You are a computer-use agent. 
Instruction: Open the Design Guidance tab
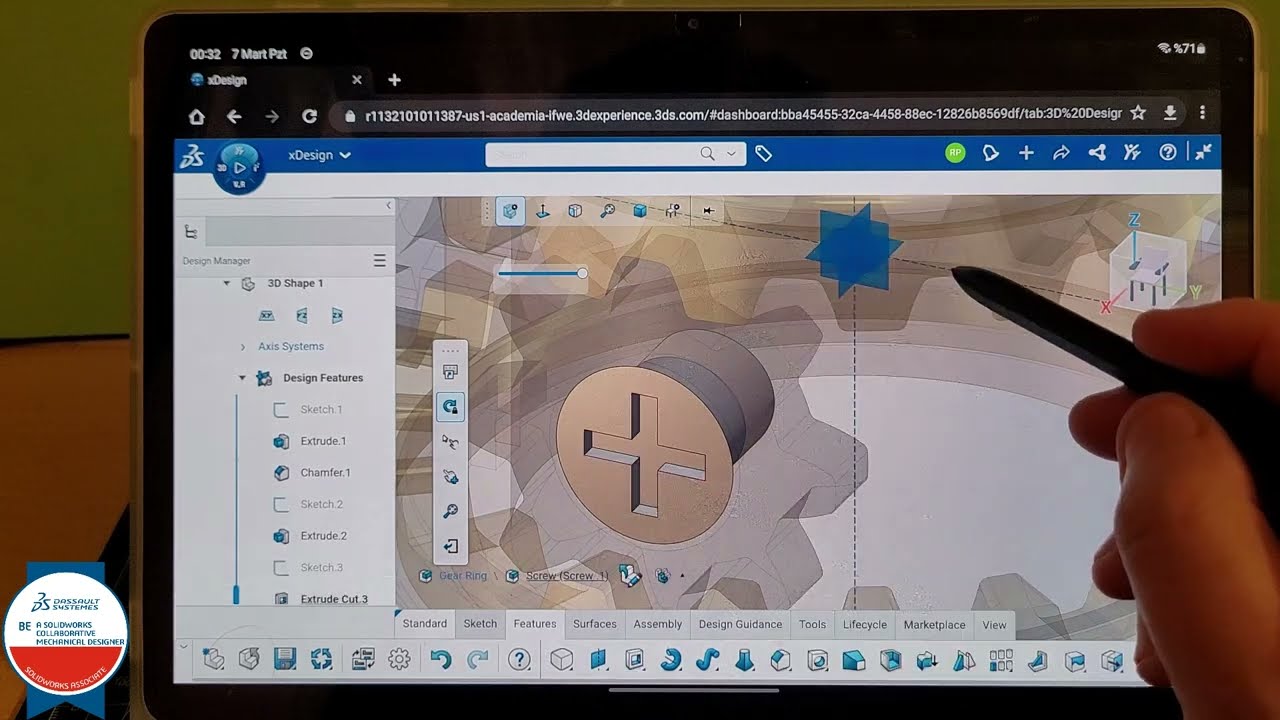[x=741, y=624]
